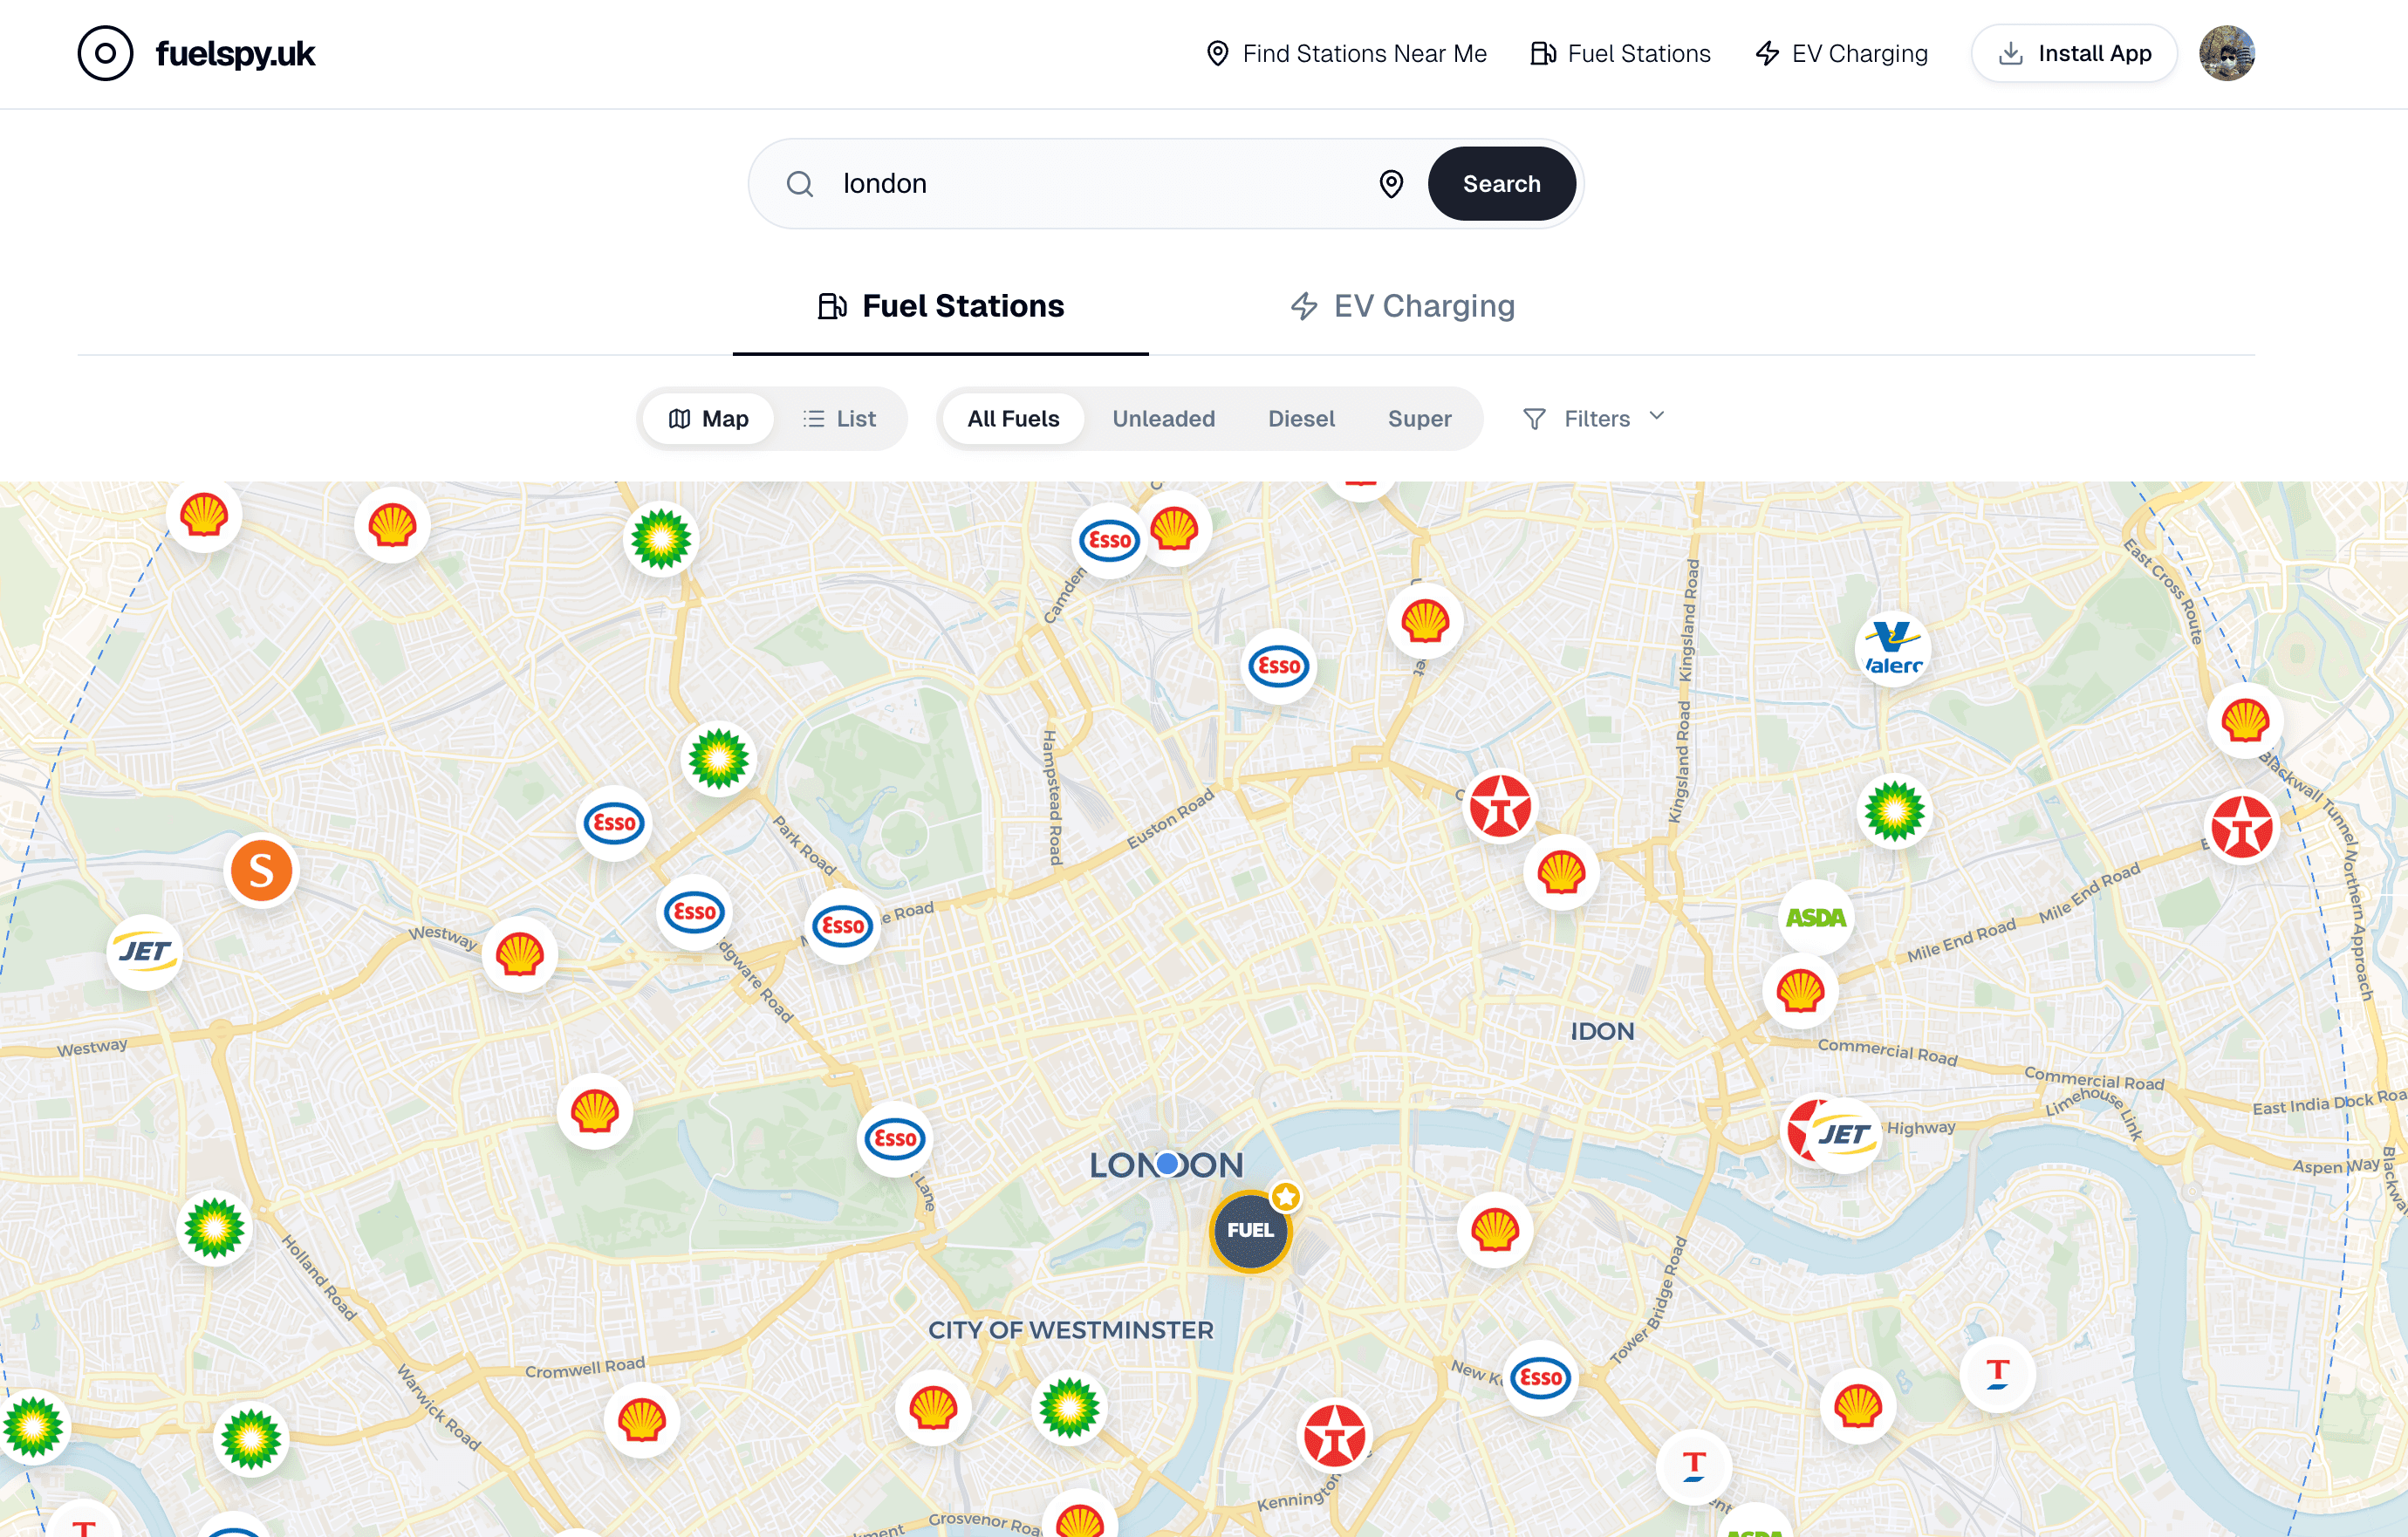Focus the london search input field
This screenshot has width=2408, height=1537.
pos(1100,184)
